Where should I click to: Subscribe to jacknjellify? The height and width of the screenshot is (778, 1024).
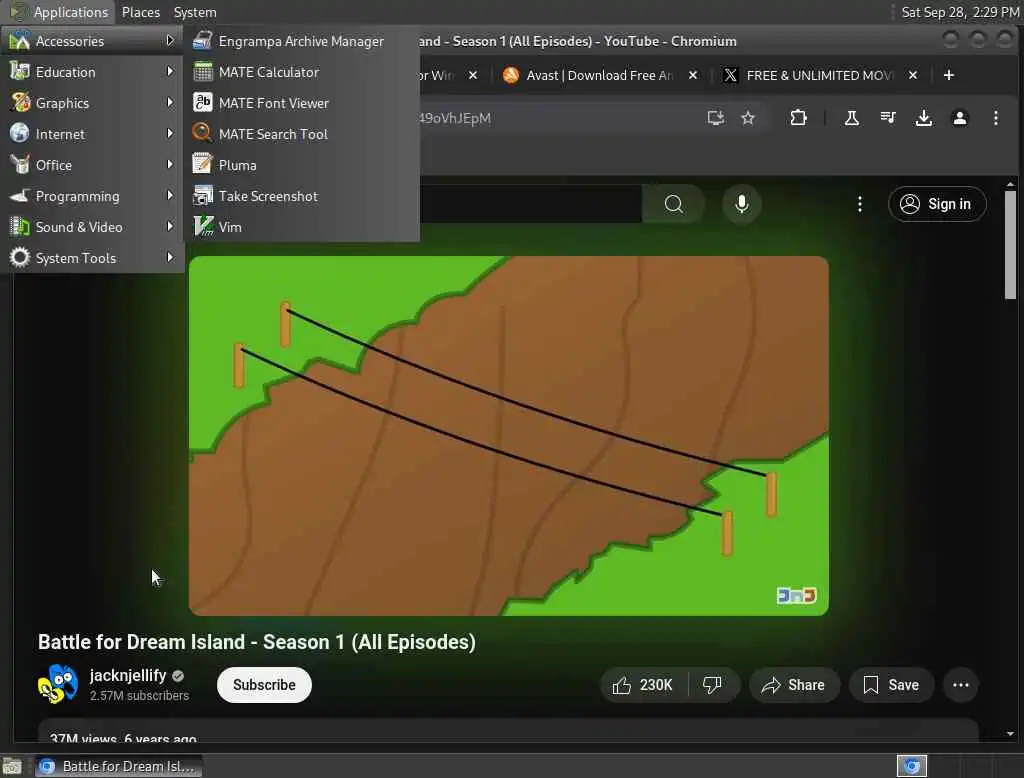[264, 685]
